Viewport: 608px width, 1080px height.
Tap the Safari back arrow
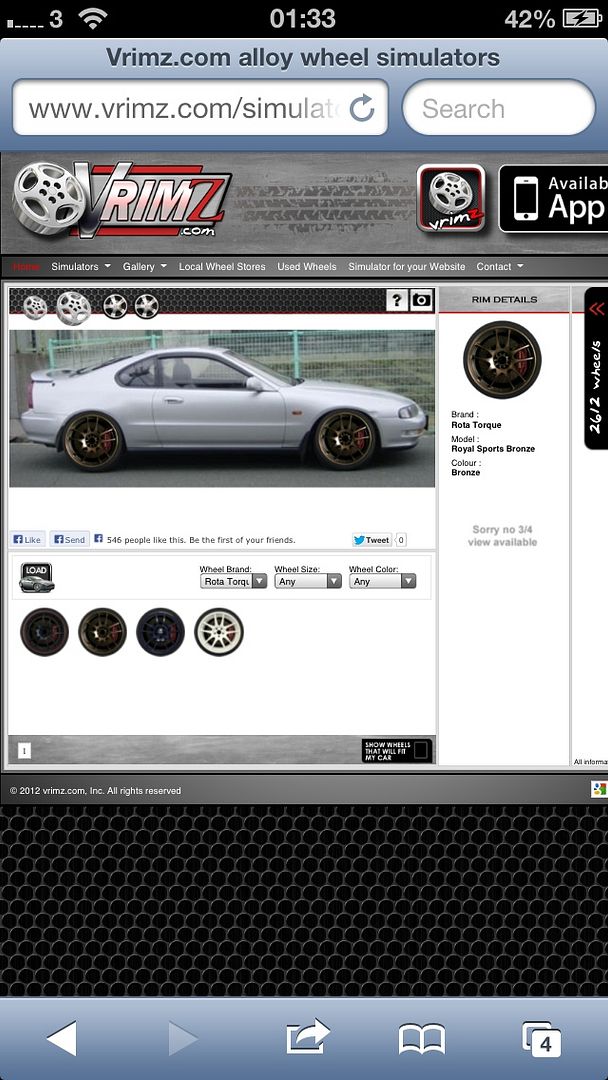61,1038
